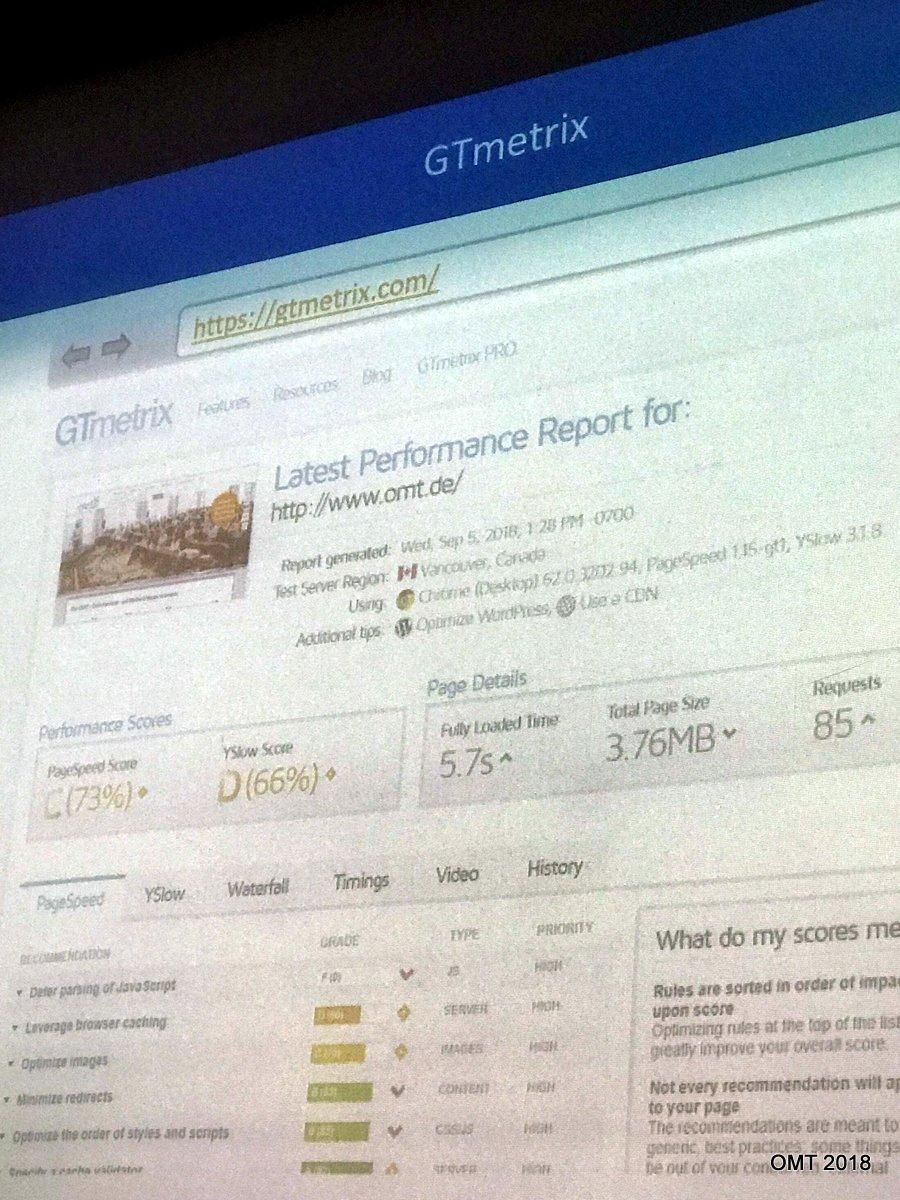900x1200 pixels.
Task: Expand the Optimize images recommendation
Action: click(57, 1062)
